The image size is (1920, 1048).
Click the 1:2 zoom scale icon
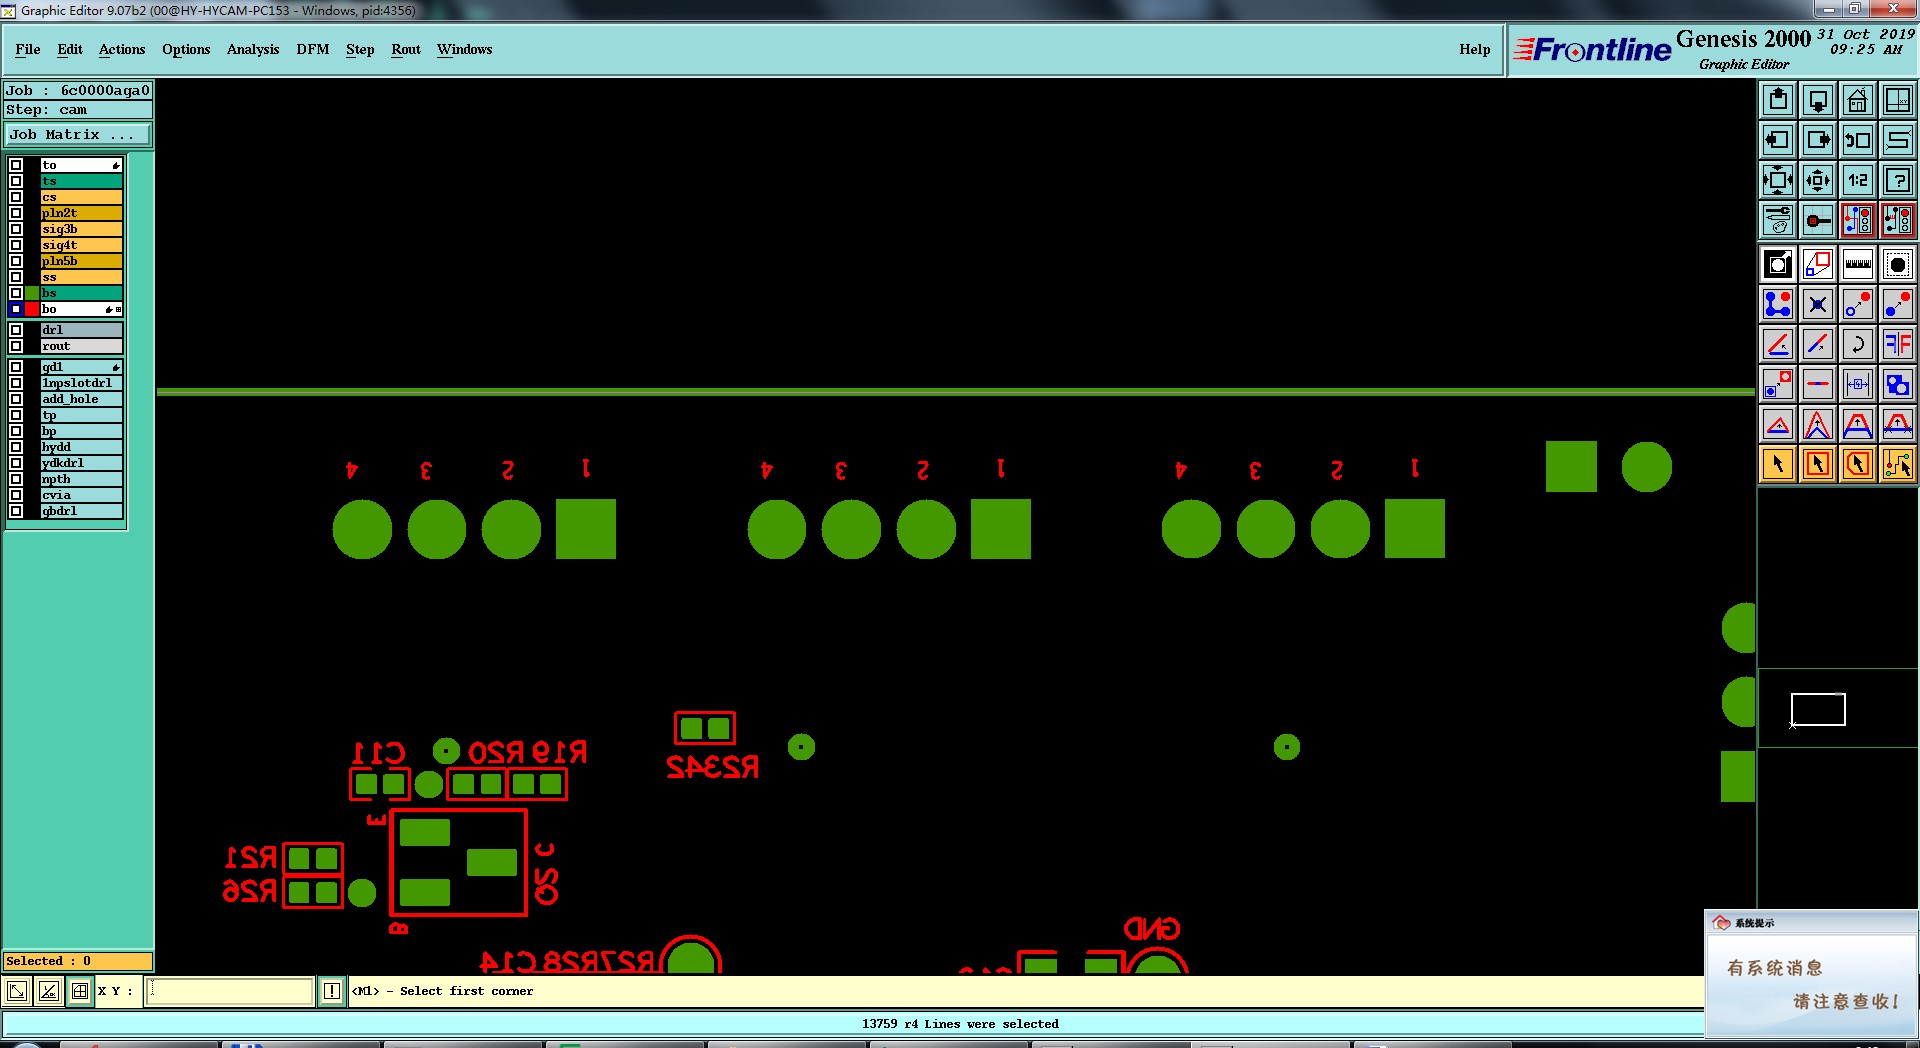pyautogui.click(x=1858, y=180)
